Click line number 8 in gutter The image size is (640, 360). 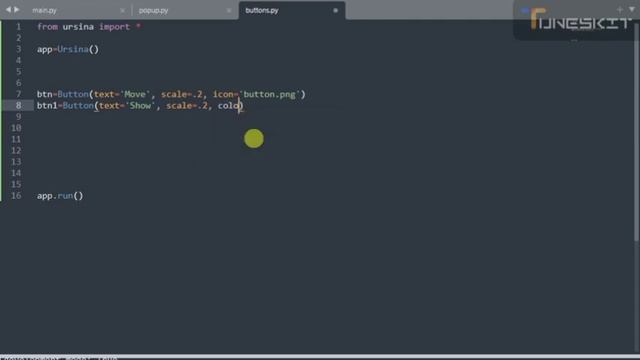point(18,106)
